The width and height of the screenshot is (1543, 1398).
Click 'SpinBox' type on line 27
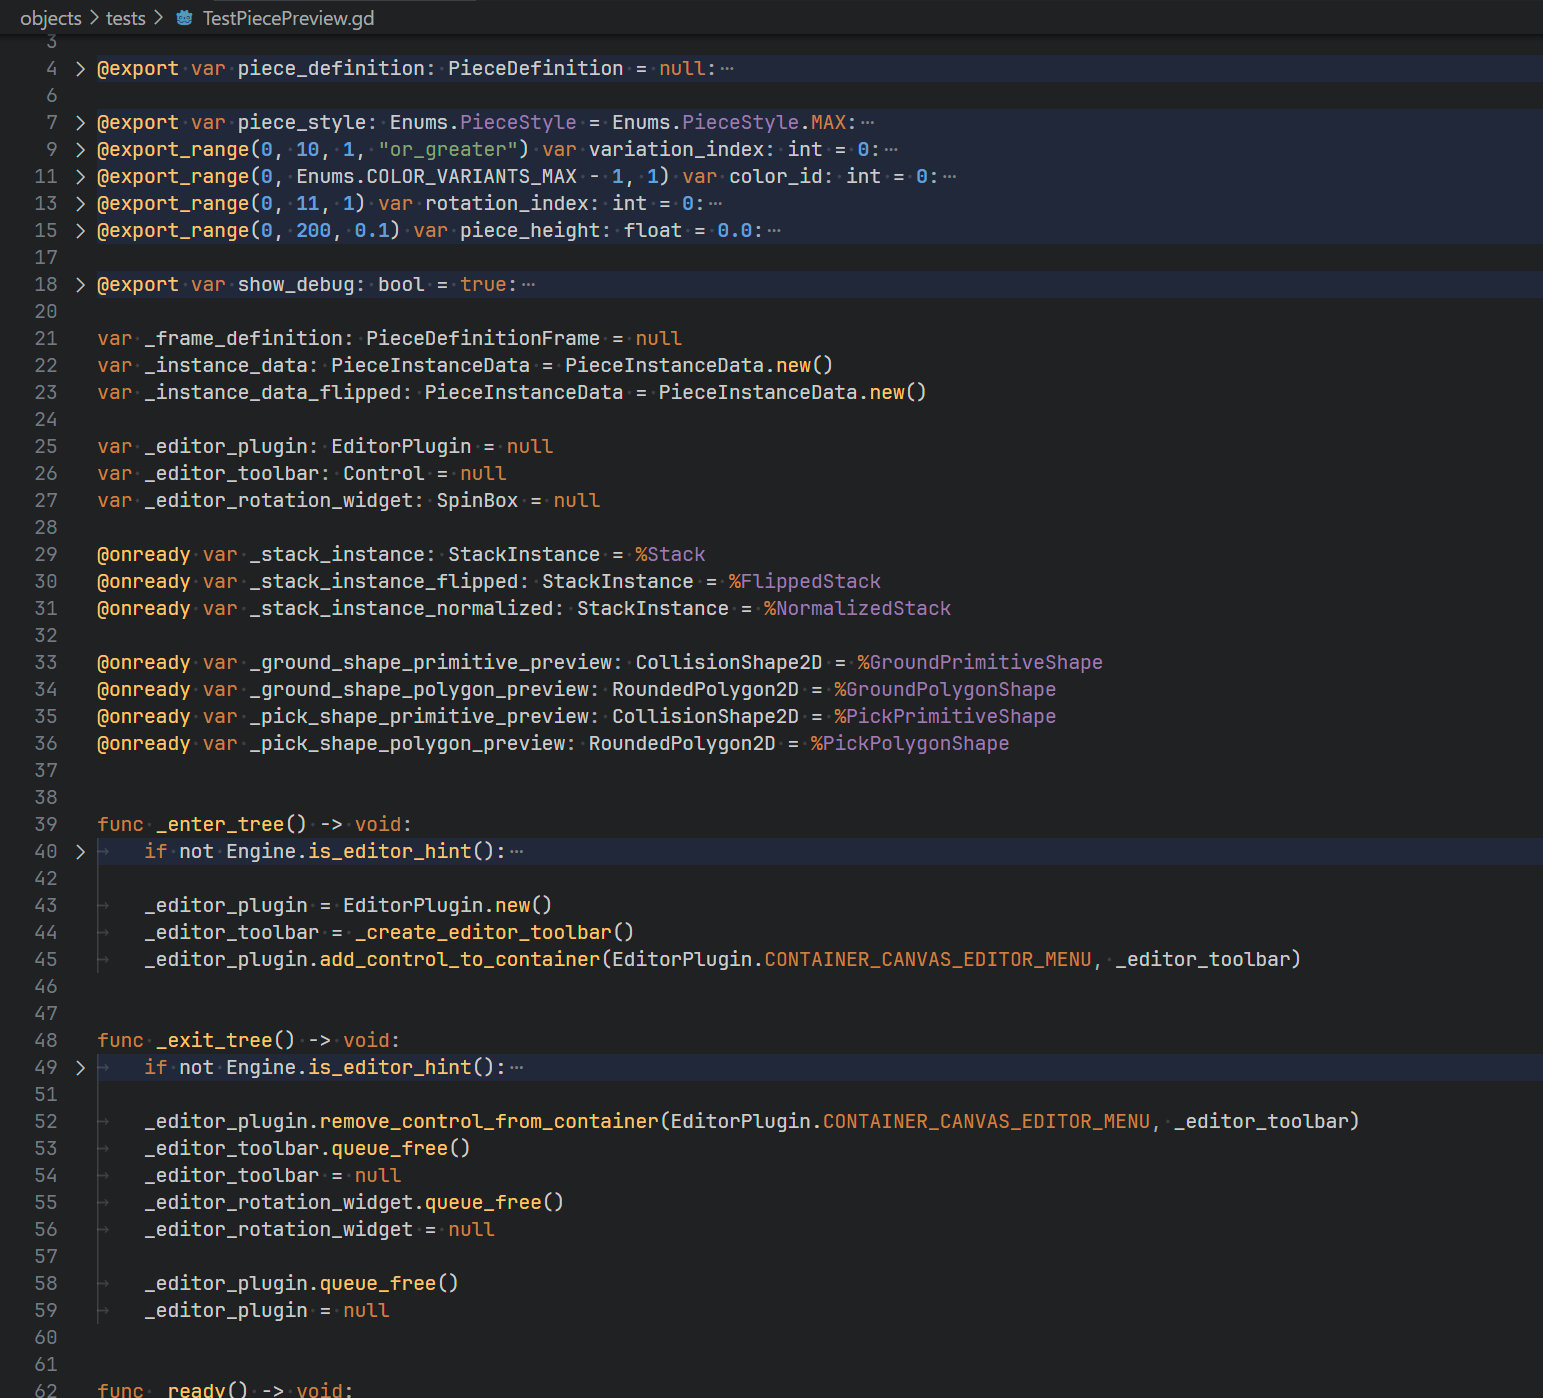(x=477, y=501)
